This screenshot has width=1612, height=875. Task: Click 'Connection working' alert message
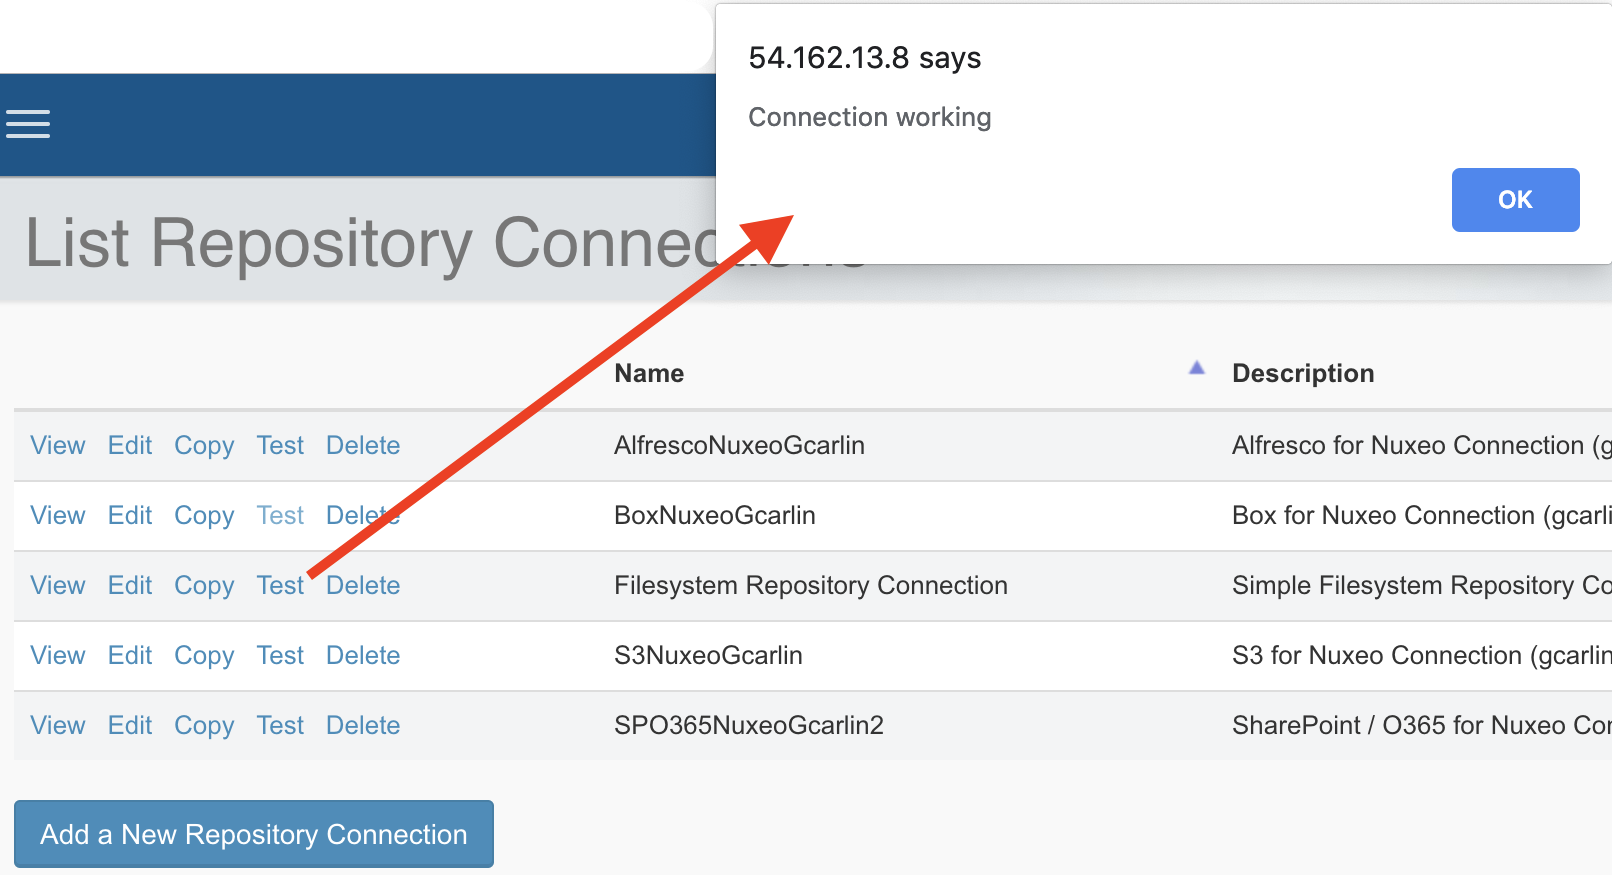tap(870, 117)
